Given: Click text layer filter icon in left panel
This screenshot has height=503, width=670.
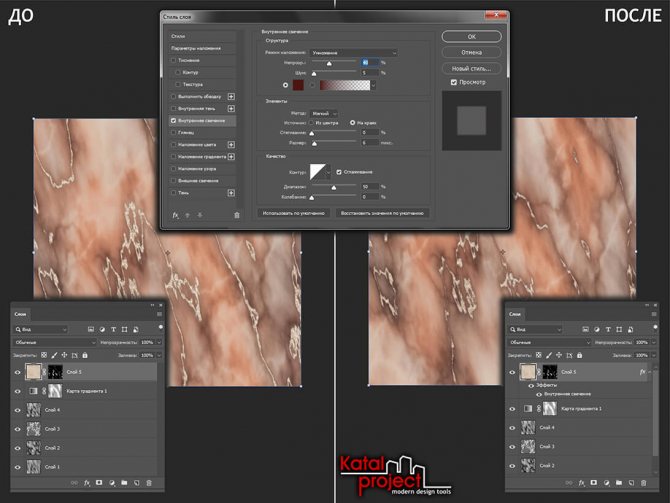Looking at the screenshot, I should pos(112,328).
